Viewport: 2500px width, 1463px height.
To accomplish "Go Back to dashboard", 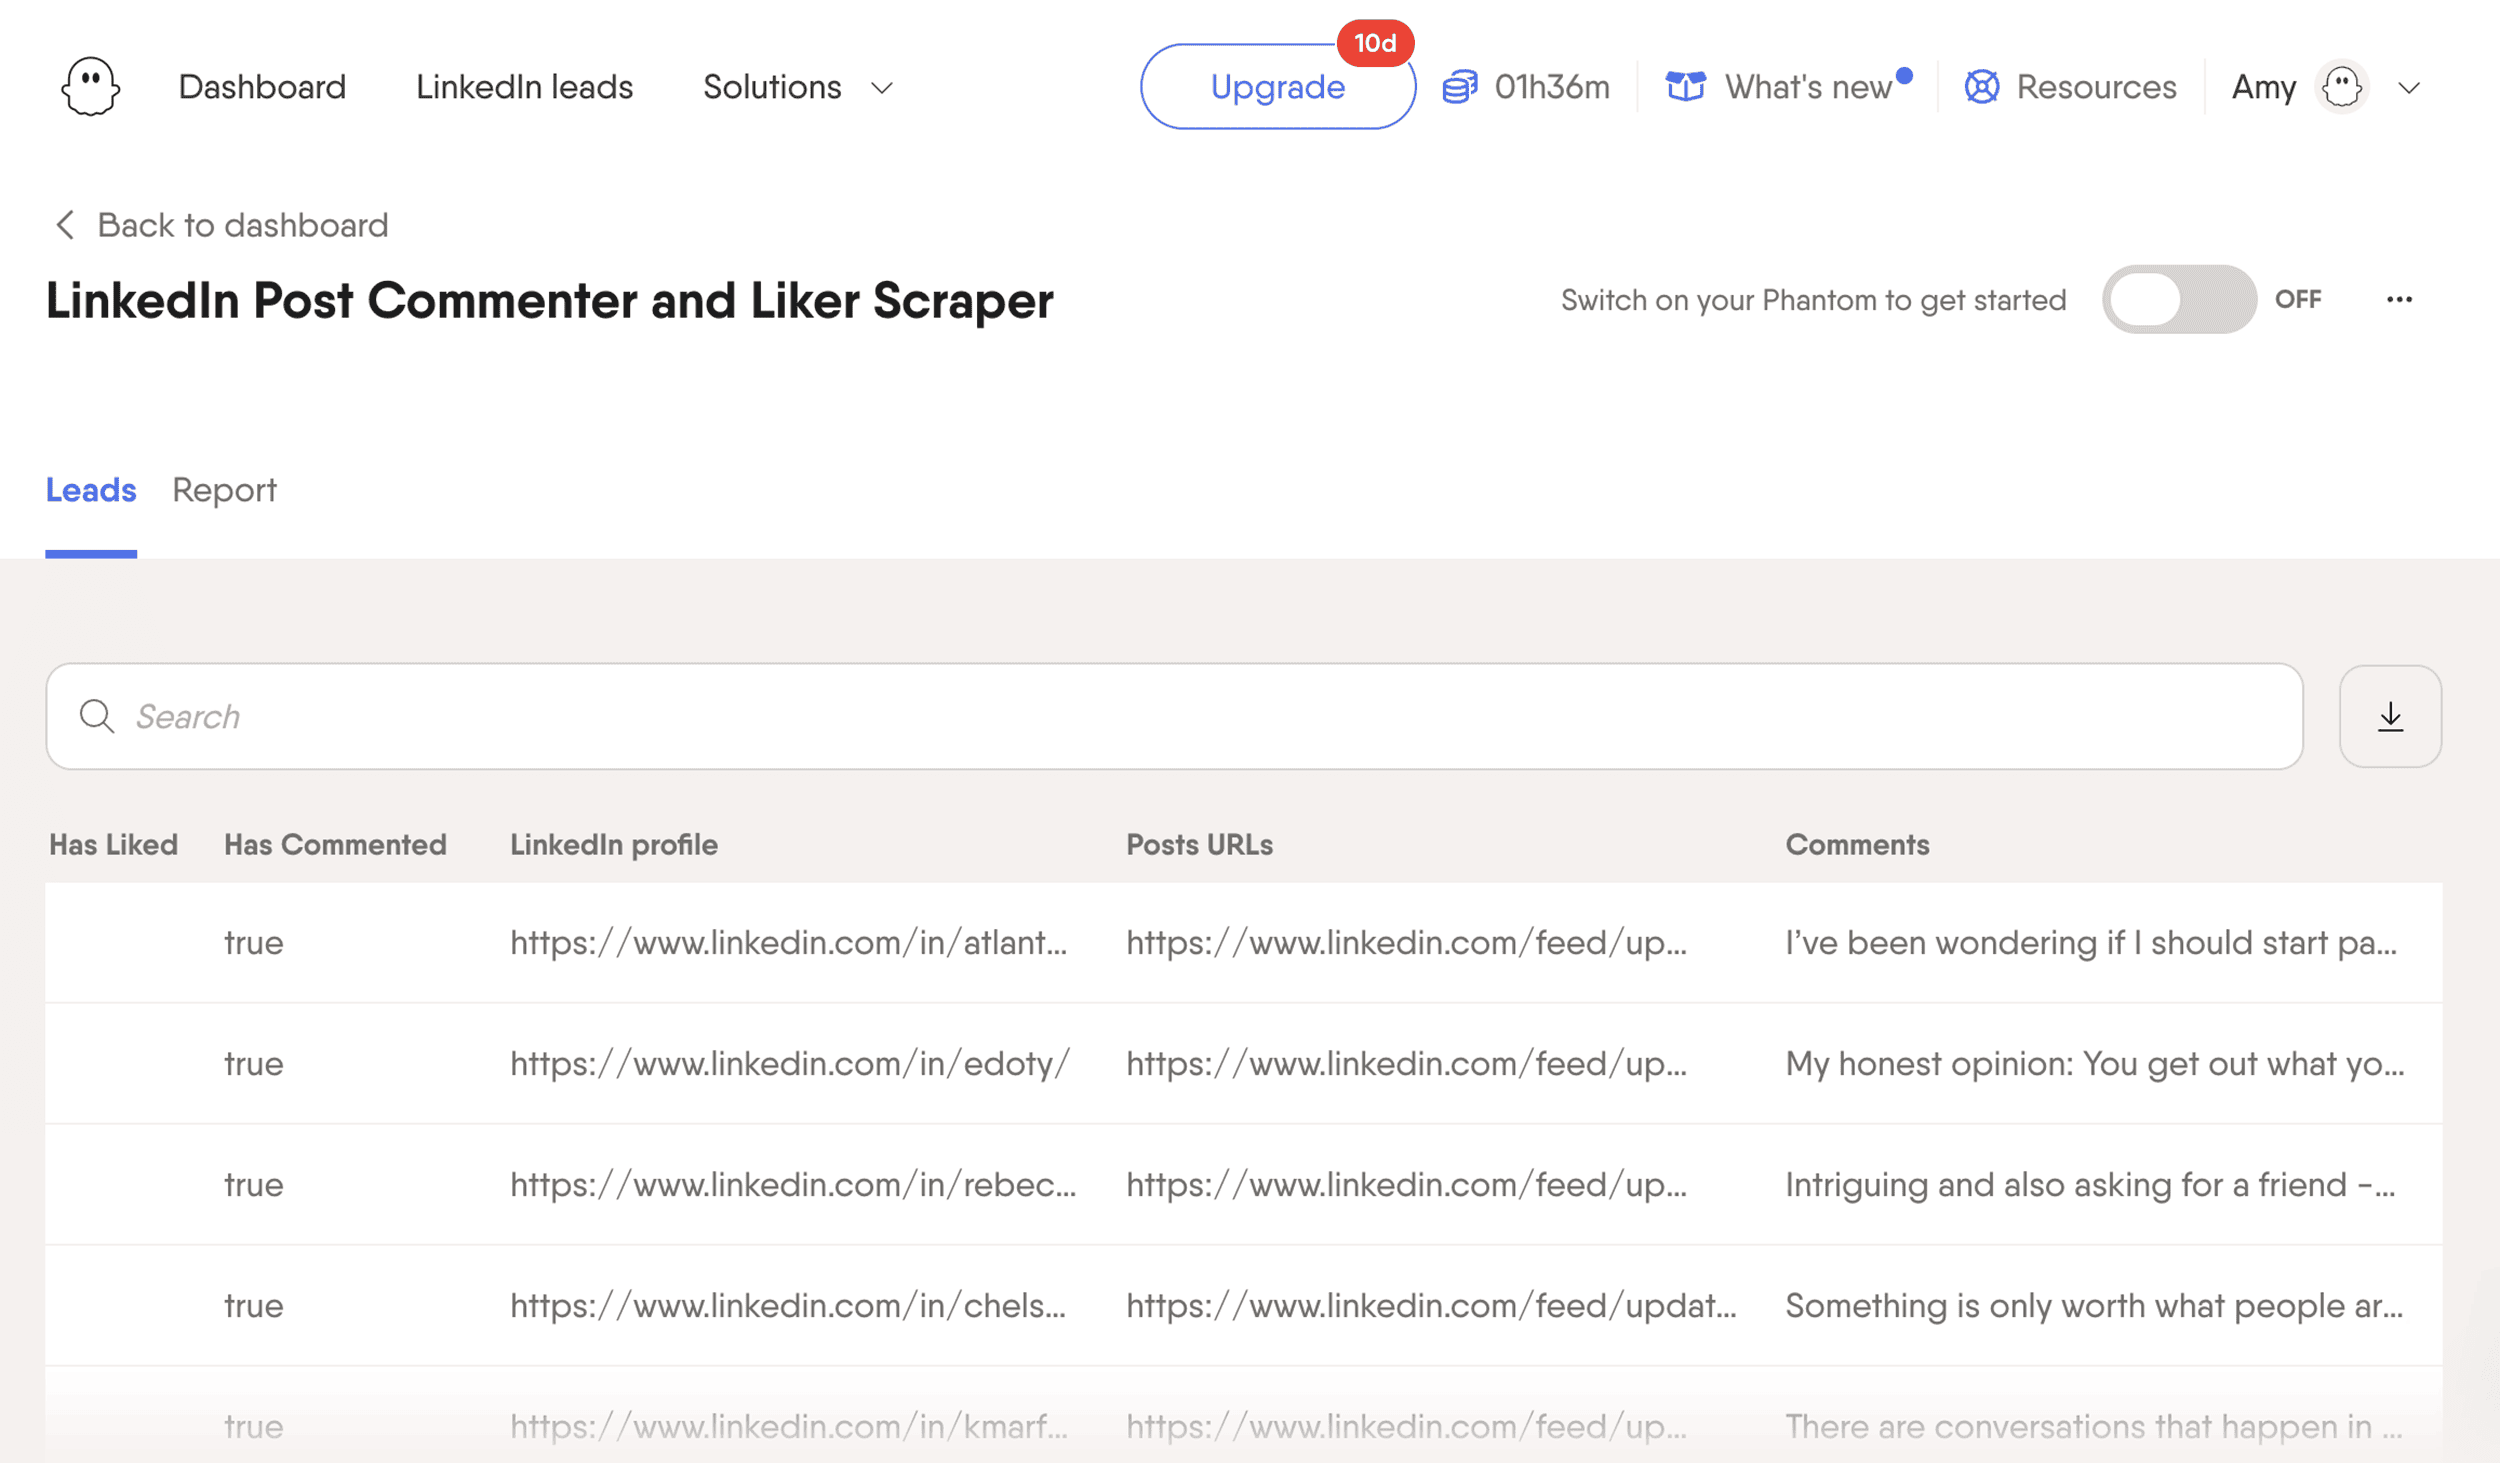I will click(242, 224).
